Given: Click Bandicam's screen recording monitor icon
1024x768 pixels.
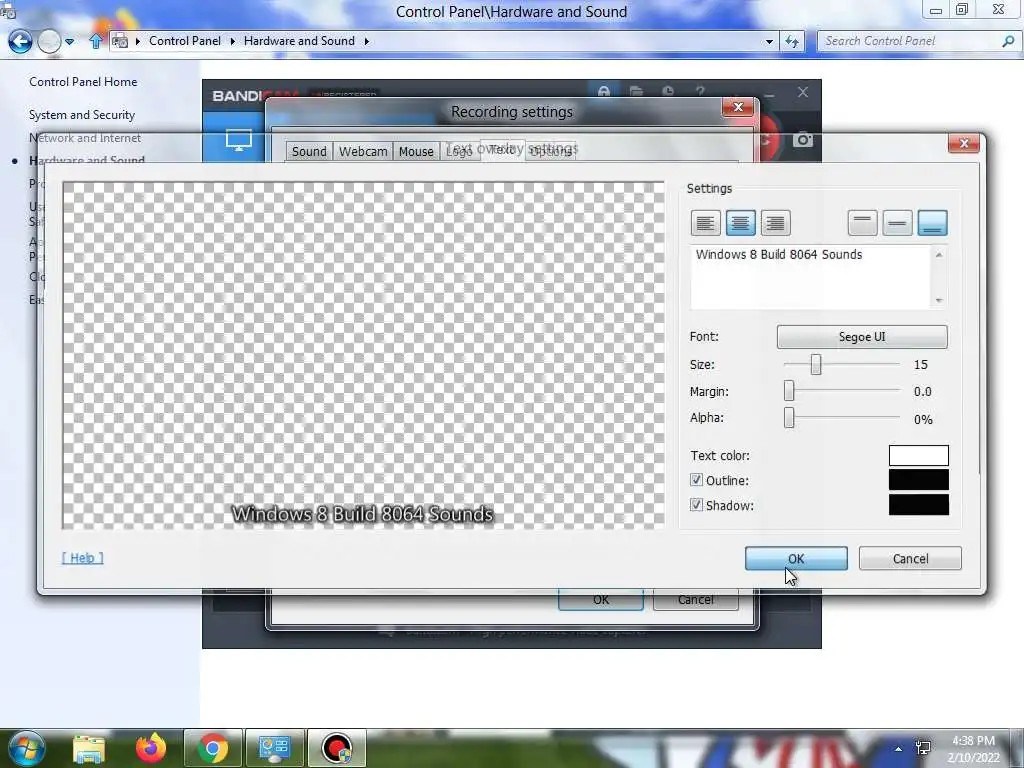Looking at the screenshot, I should [238, 140].
